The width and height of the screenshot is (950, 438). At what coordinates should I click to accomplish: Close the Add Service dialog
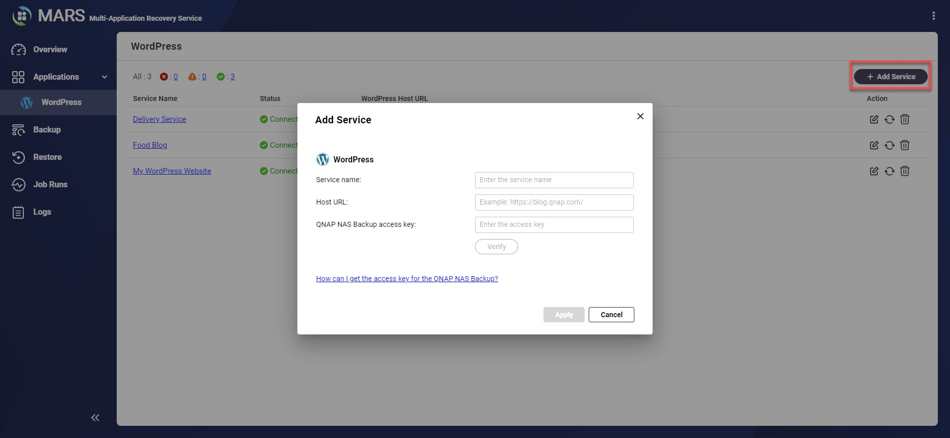pos(640,116)
